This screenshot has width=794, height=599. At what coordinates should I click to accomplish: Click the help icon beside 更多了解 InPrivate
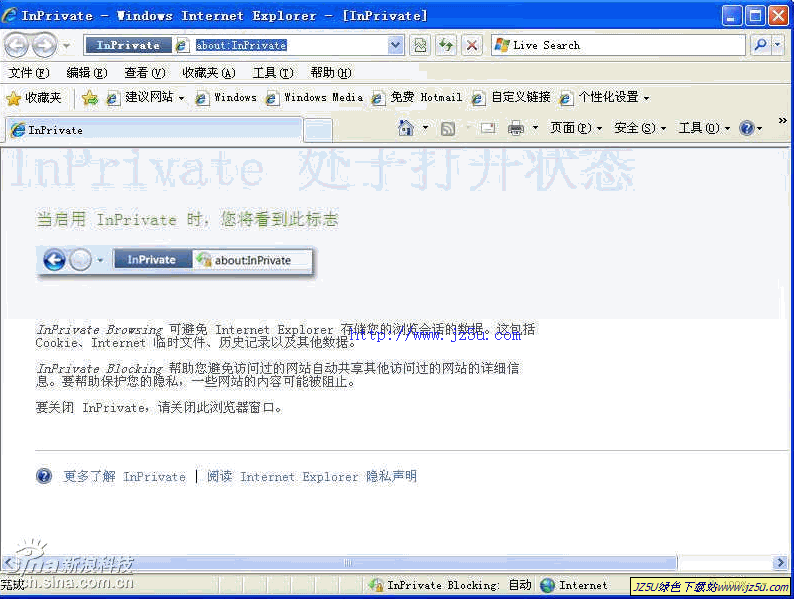[44, 476]
